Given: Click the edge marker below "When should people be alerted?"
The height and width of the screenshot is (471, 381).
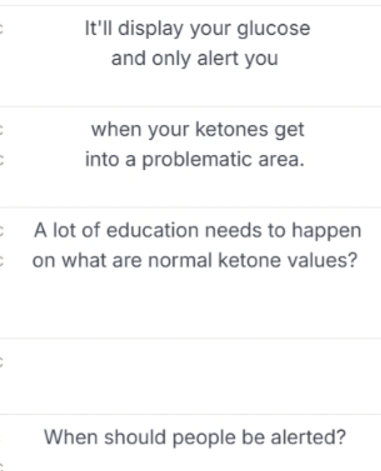Looking at the screenshot, I should coord(1,467).
